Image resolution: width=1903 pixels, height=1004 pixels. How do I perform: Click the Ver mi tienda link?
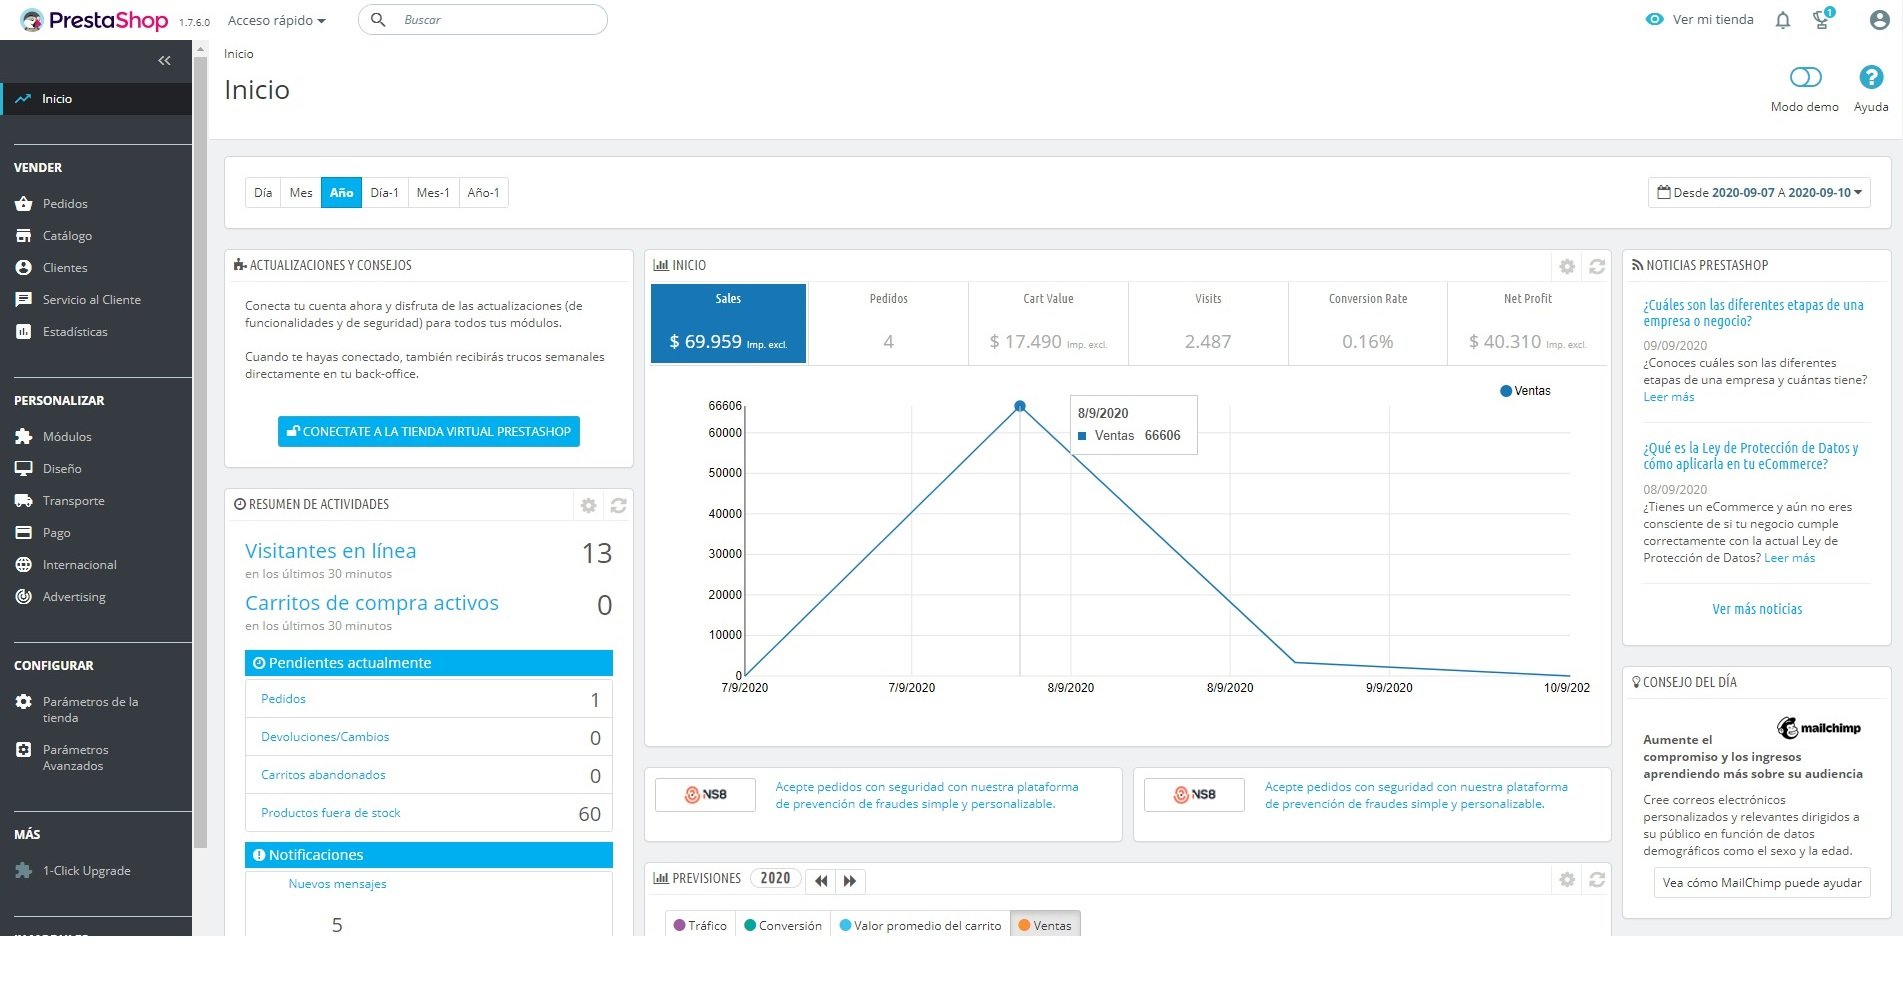click(1700, 20)
